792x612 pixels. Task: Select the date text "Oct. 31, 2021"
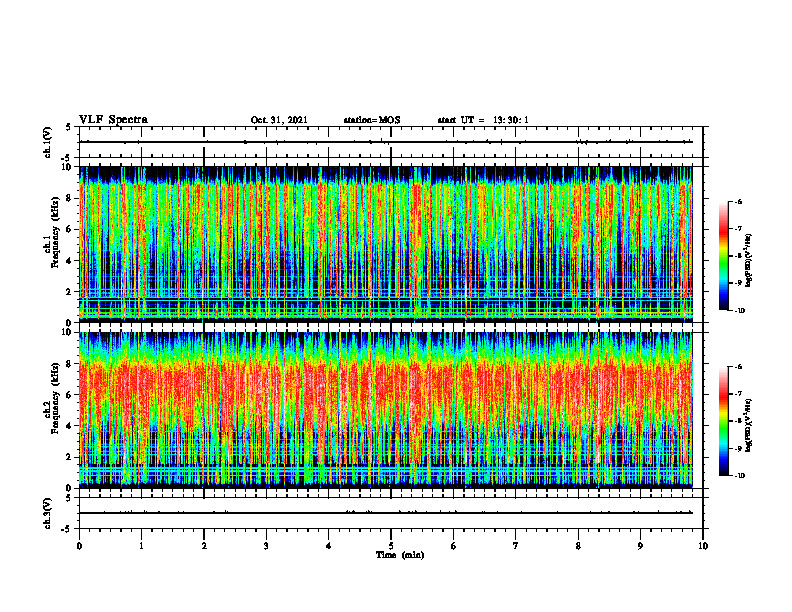point(279,120)
